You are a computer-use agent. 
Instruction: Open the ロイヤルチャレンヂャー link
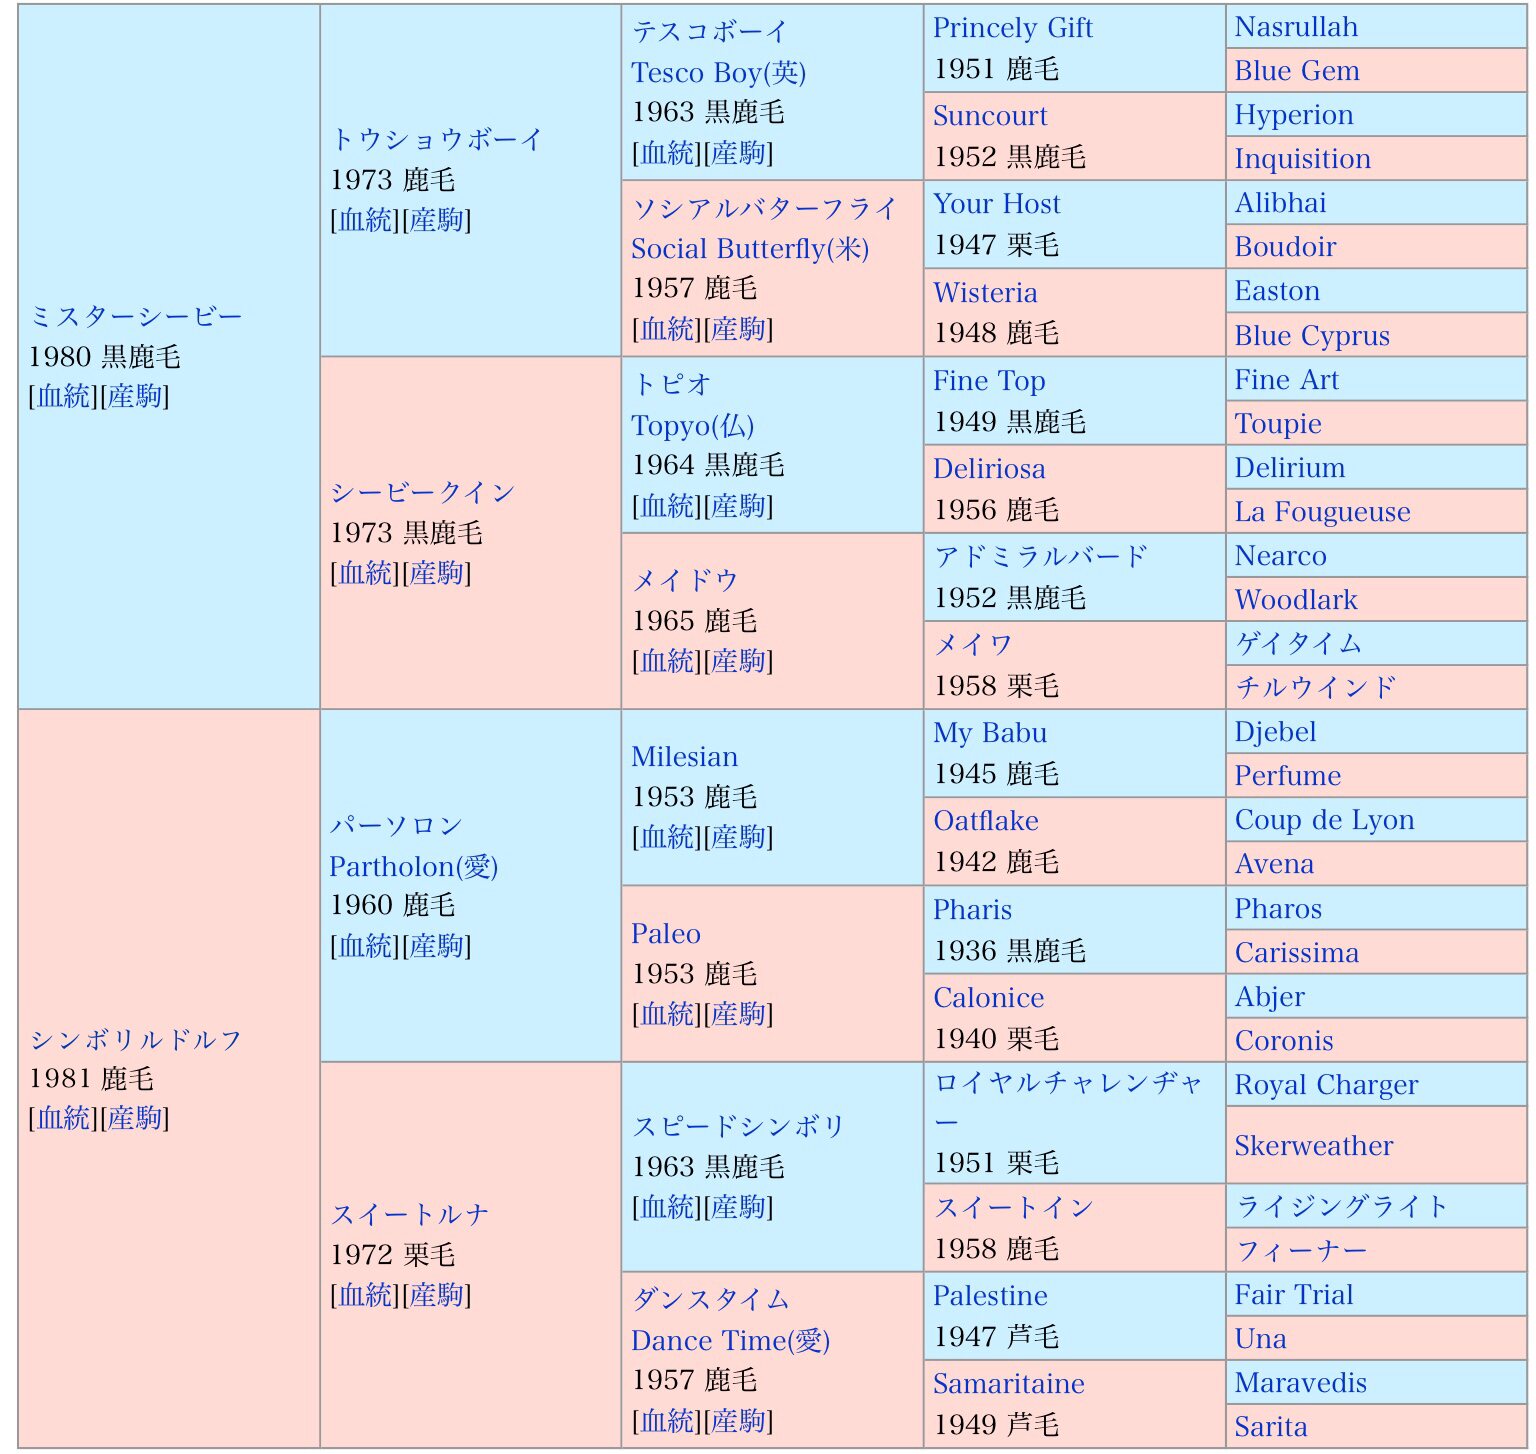1068,1103
